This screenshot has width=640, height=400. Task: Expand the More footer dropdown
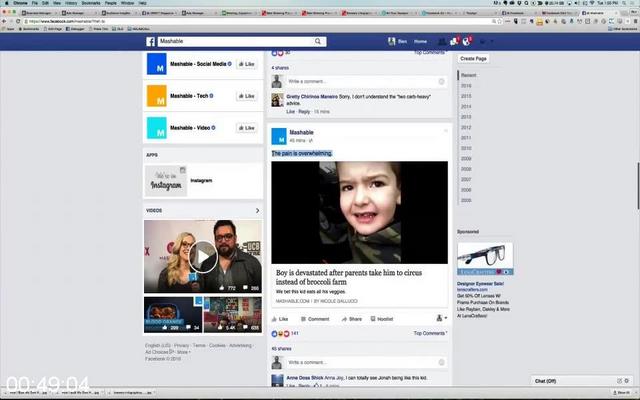click(x=184, y=352)
